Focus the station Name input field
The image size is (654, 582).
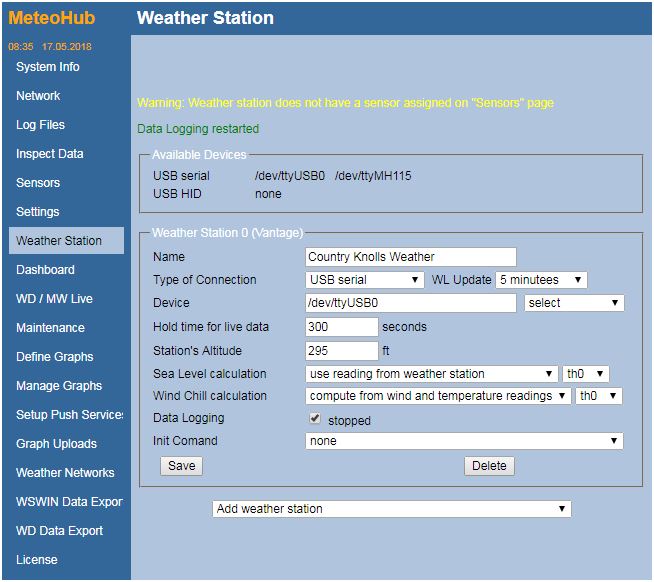(411, 257)
